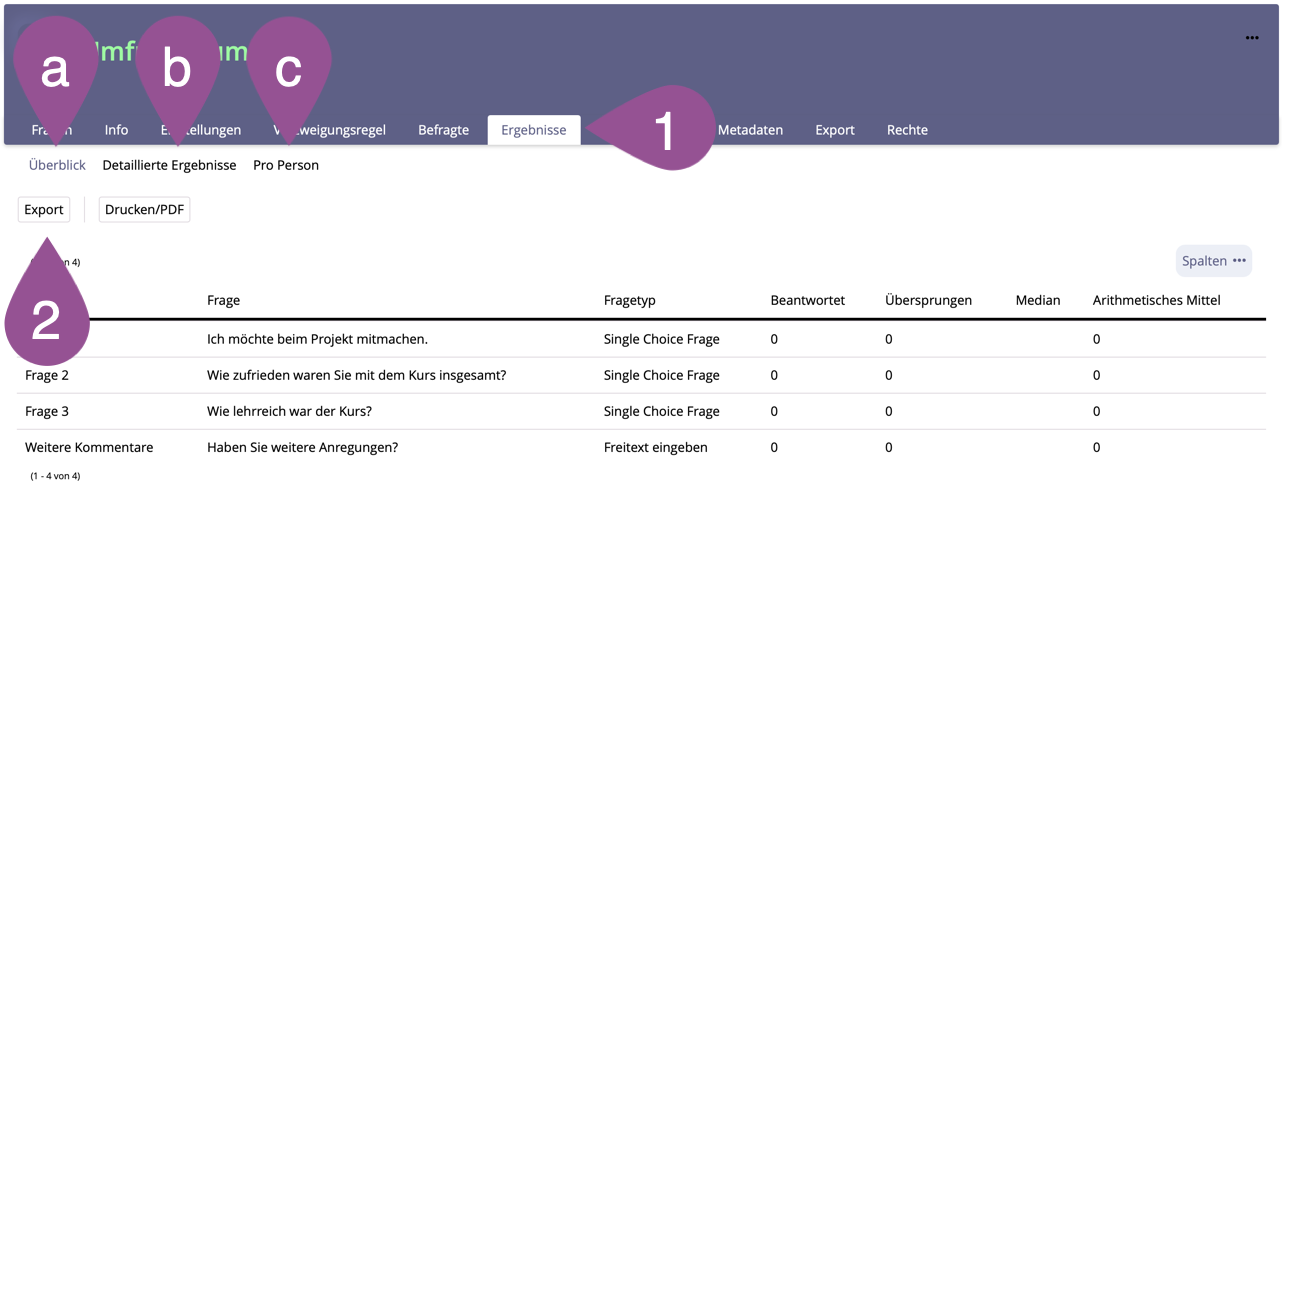1300x1300 pixels.
Task: Open the Befragte tab
Action: tap(443, 130)
